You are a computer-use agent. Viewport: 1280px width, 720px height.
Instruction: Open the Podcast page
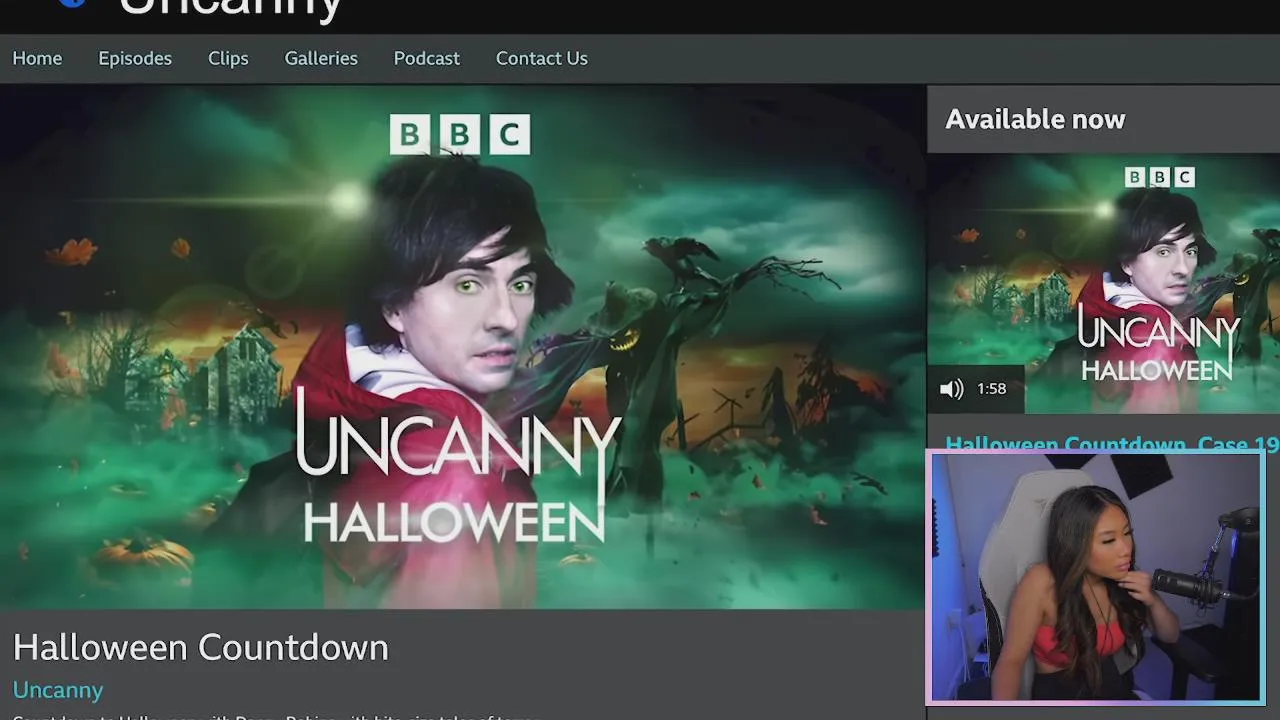tap(427, 58)
